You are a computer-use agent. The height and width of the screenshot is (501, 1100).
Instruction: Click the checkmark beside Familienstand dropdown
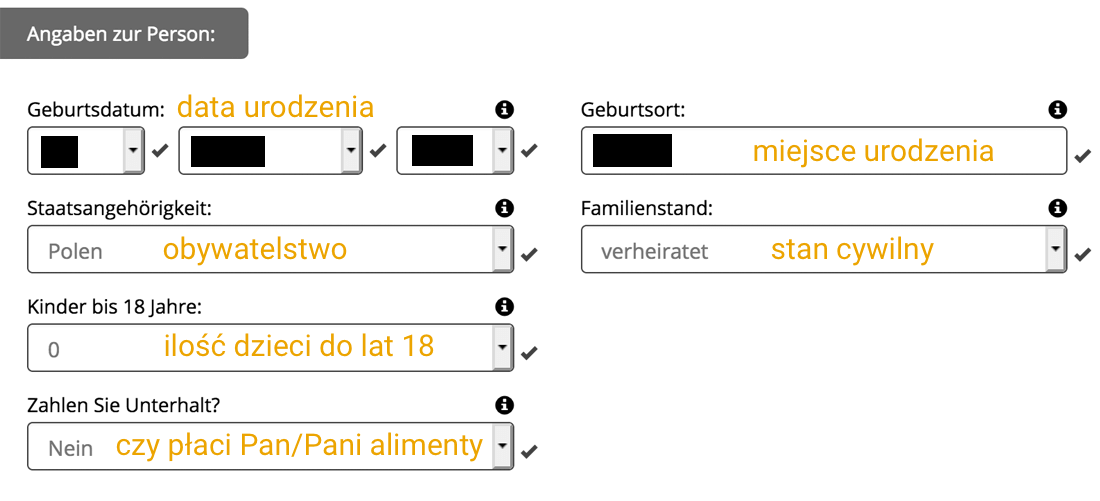[1082, 253]
